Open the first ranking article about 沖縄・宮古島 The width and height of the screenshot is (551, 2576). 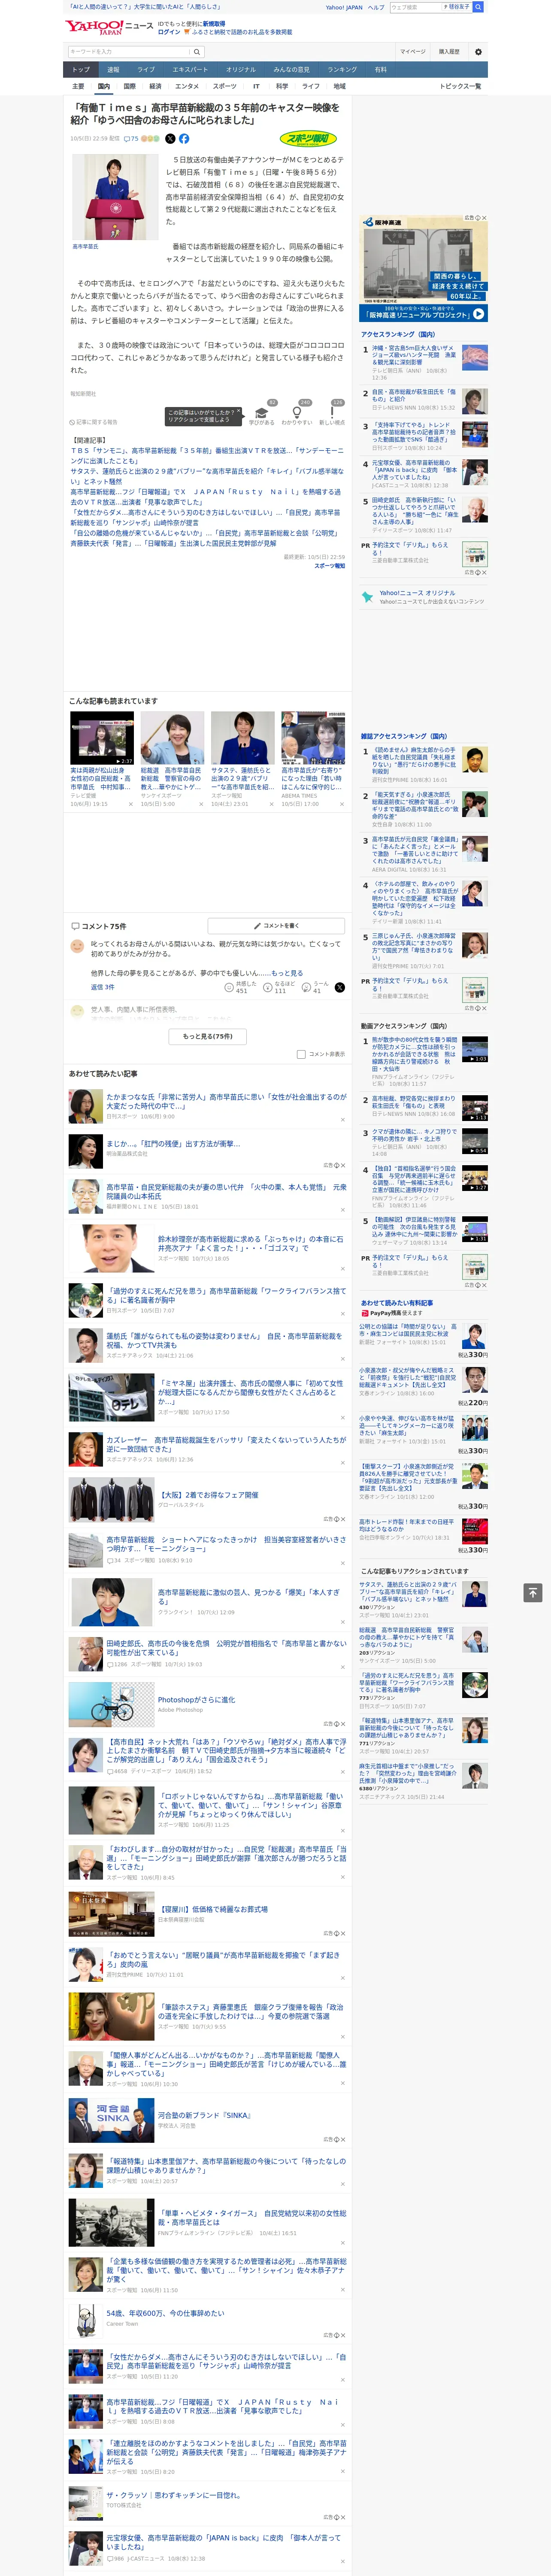click(414, 356)
